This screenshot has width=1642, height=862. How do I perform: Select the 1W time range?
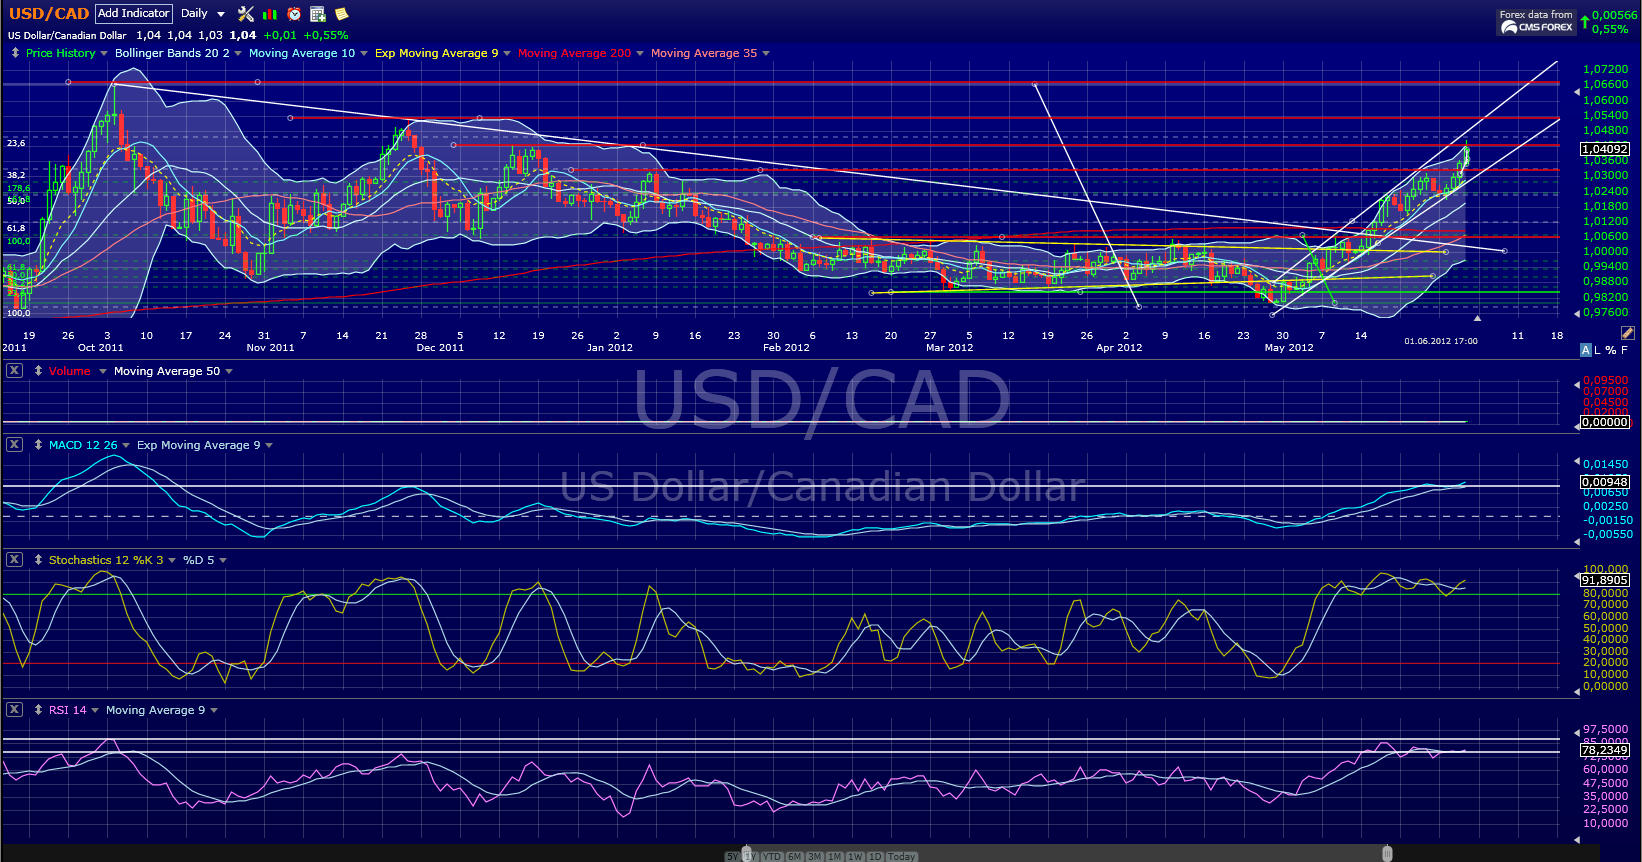pyautogui.click(x=855, y=856)
